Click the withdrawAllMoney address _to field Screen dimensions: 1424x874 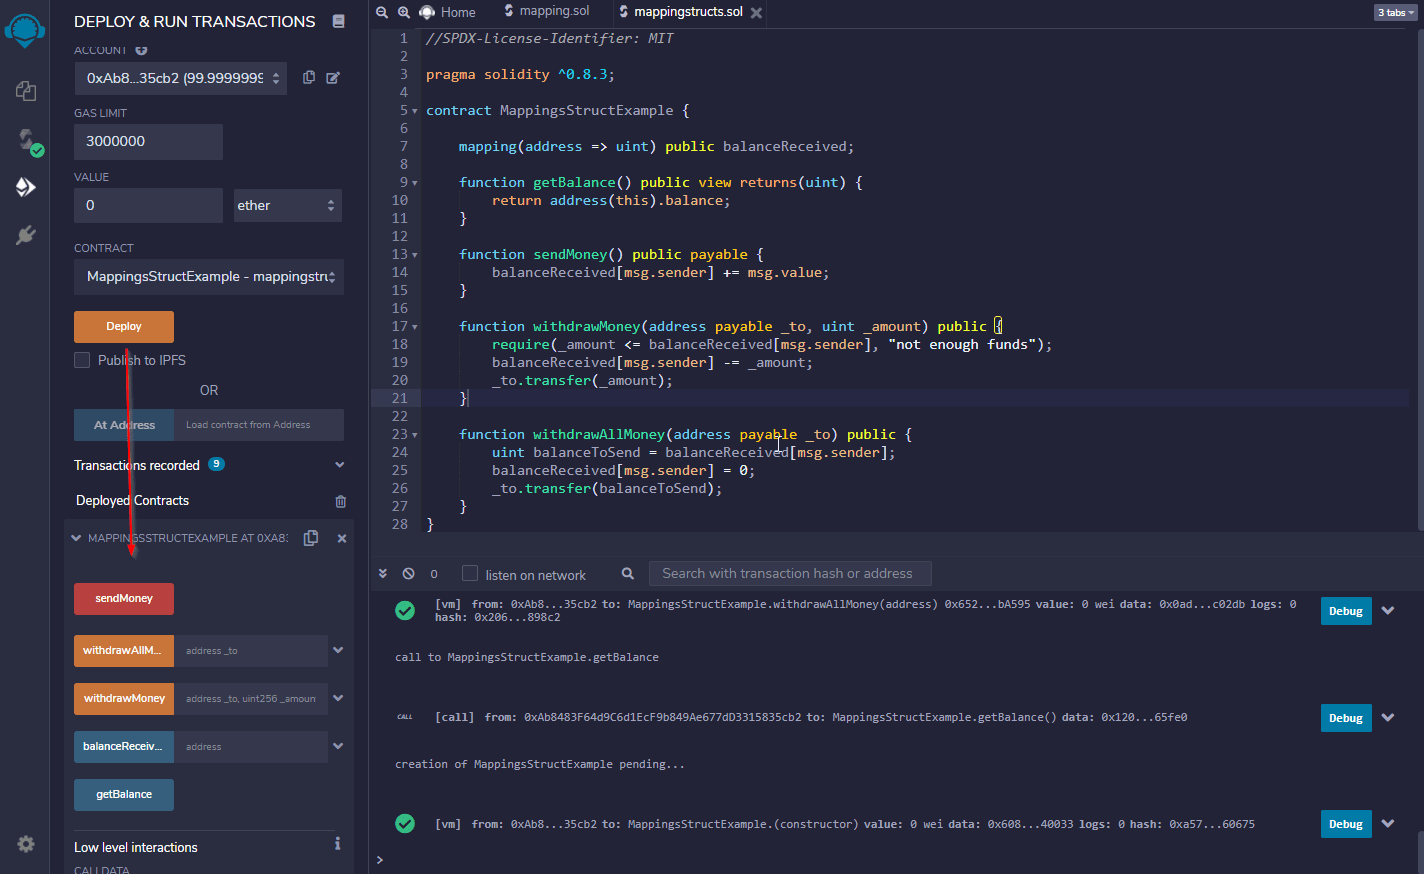pyautogui.click(x=251, y=651)
